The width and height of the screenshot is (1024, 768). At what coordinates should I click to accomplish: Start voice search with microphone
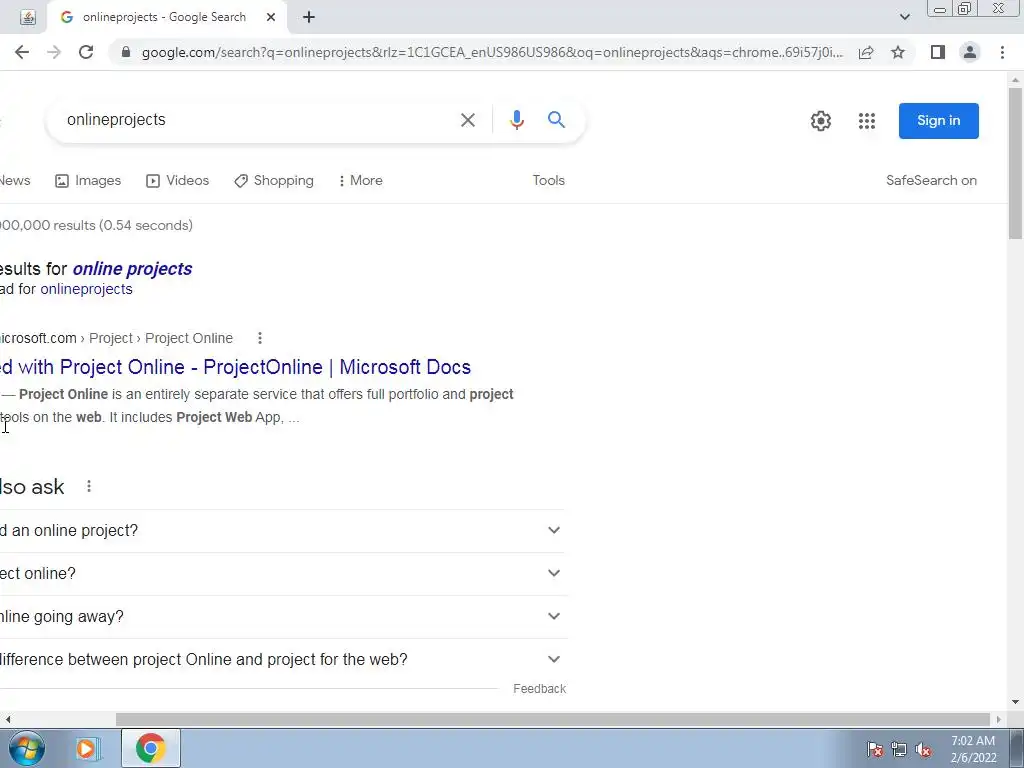(x=517, y=120)
